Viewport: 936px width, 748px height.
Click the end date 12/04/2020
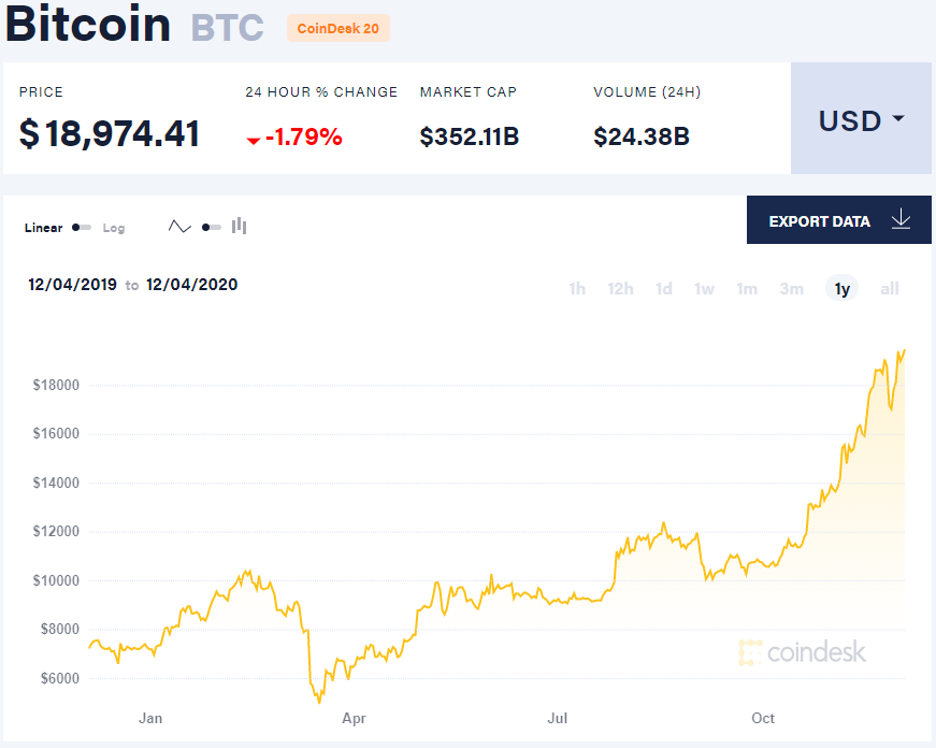pos(192,284)
